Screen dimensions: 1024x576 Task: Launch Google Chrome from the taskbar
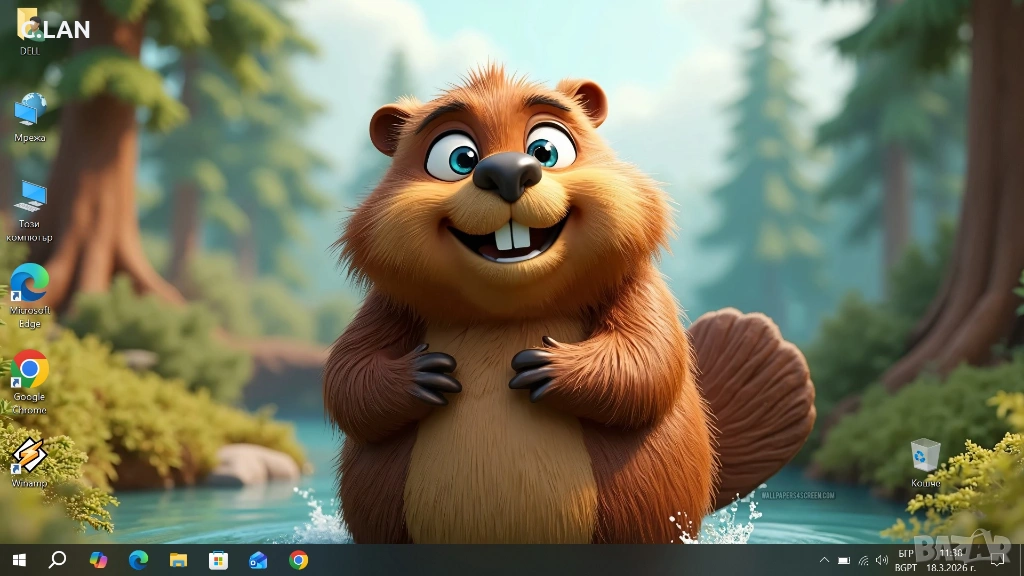298,560
